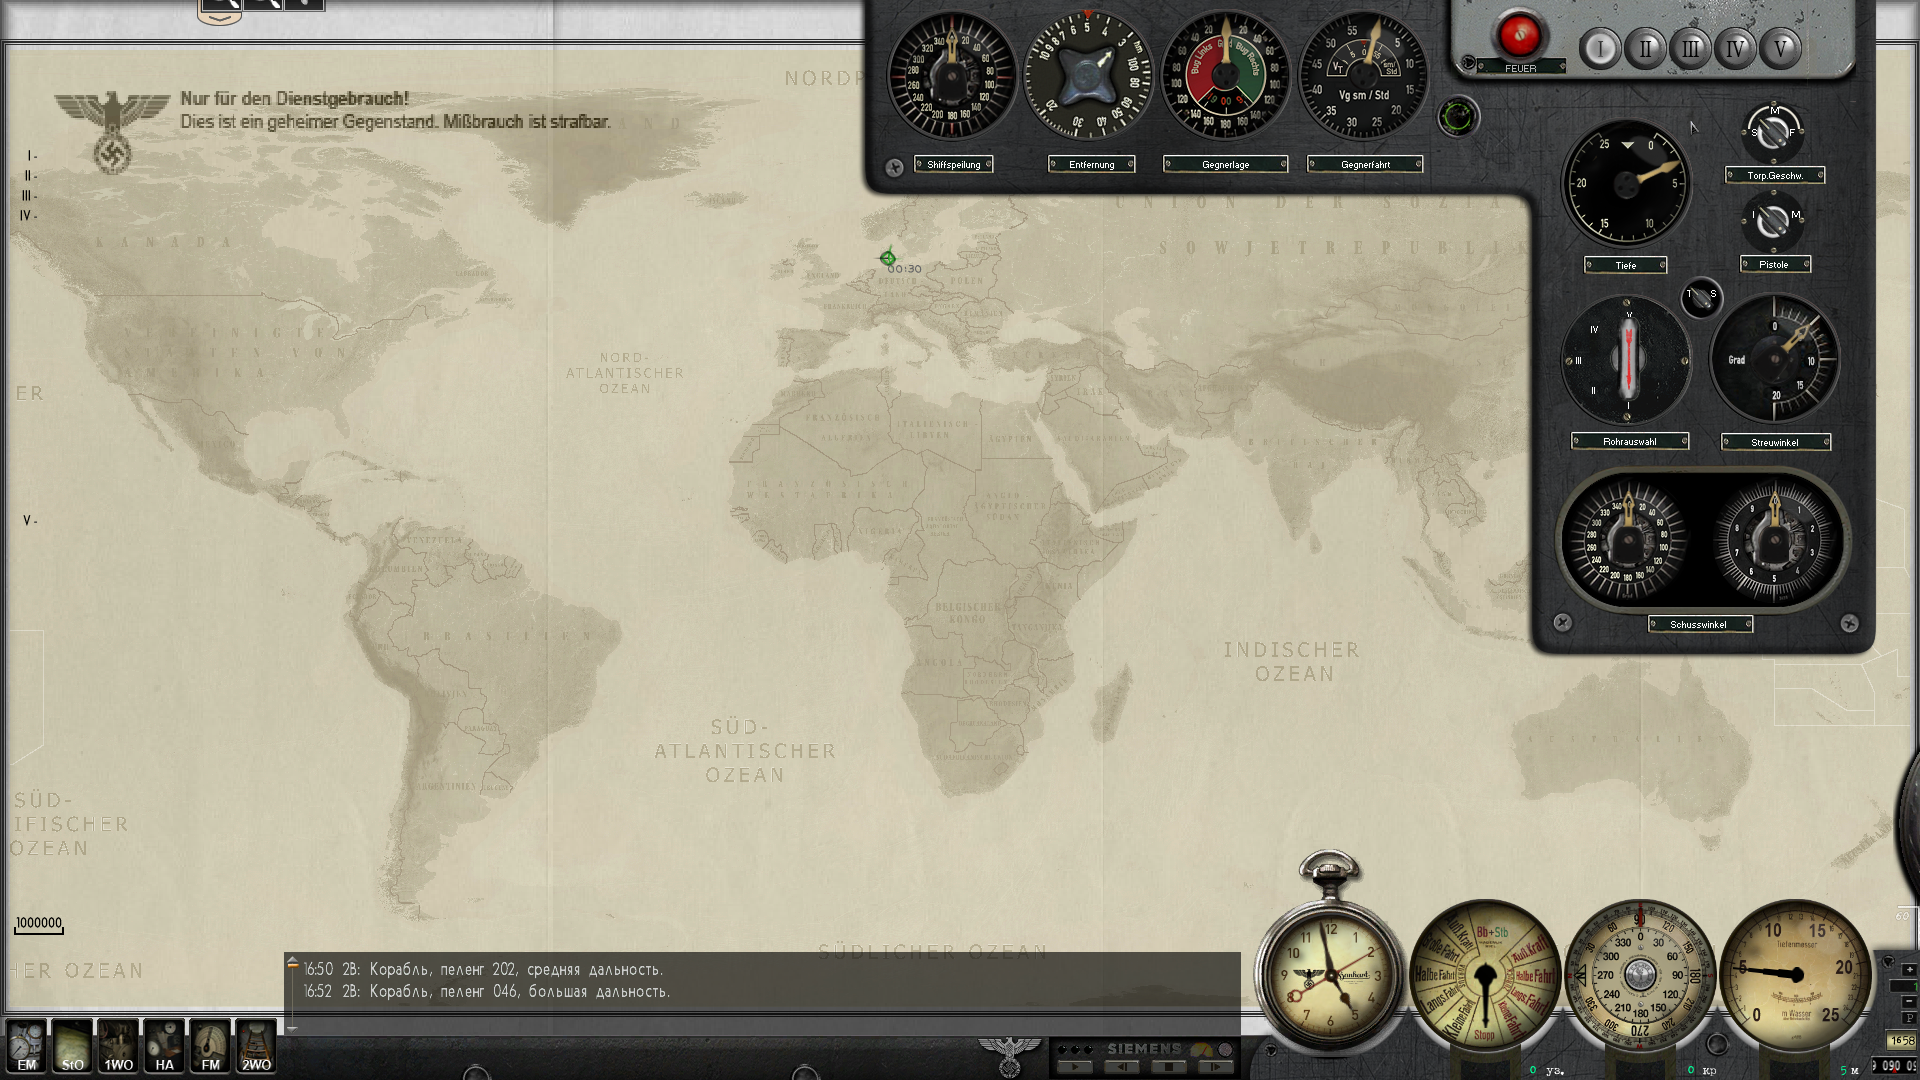
Task: Open the EM officer station icon
Action: (26, 1046)
